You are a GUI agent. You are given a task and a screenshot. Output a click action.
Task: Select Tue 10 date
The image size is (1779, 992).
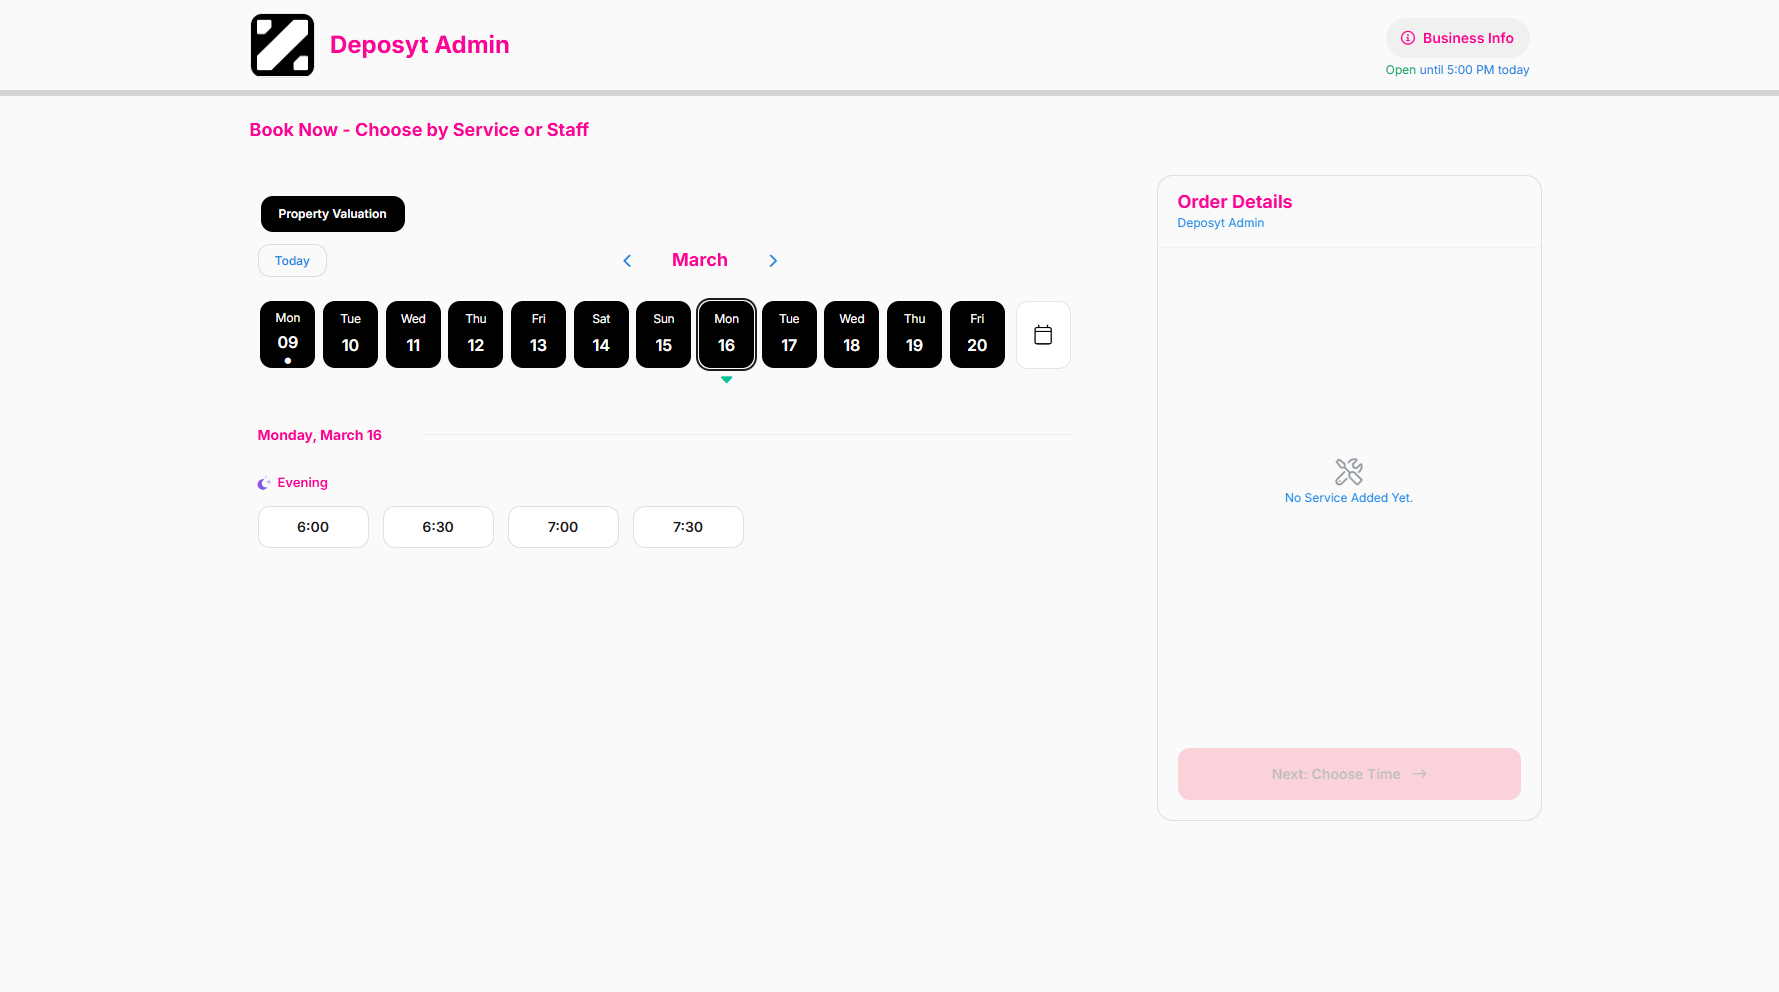coord(350,335)
